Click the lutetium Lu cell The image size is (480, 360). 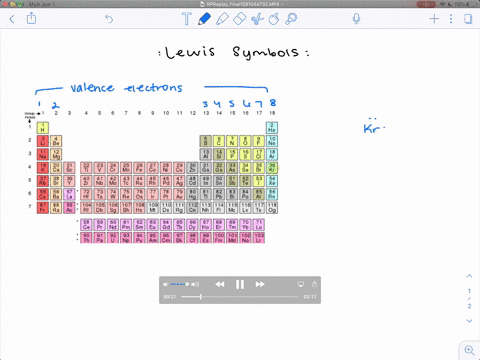point(259,224)
